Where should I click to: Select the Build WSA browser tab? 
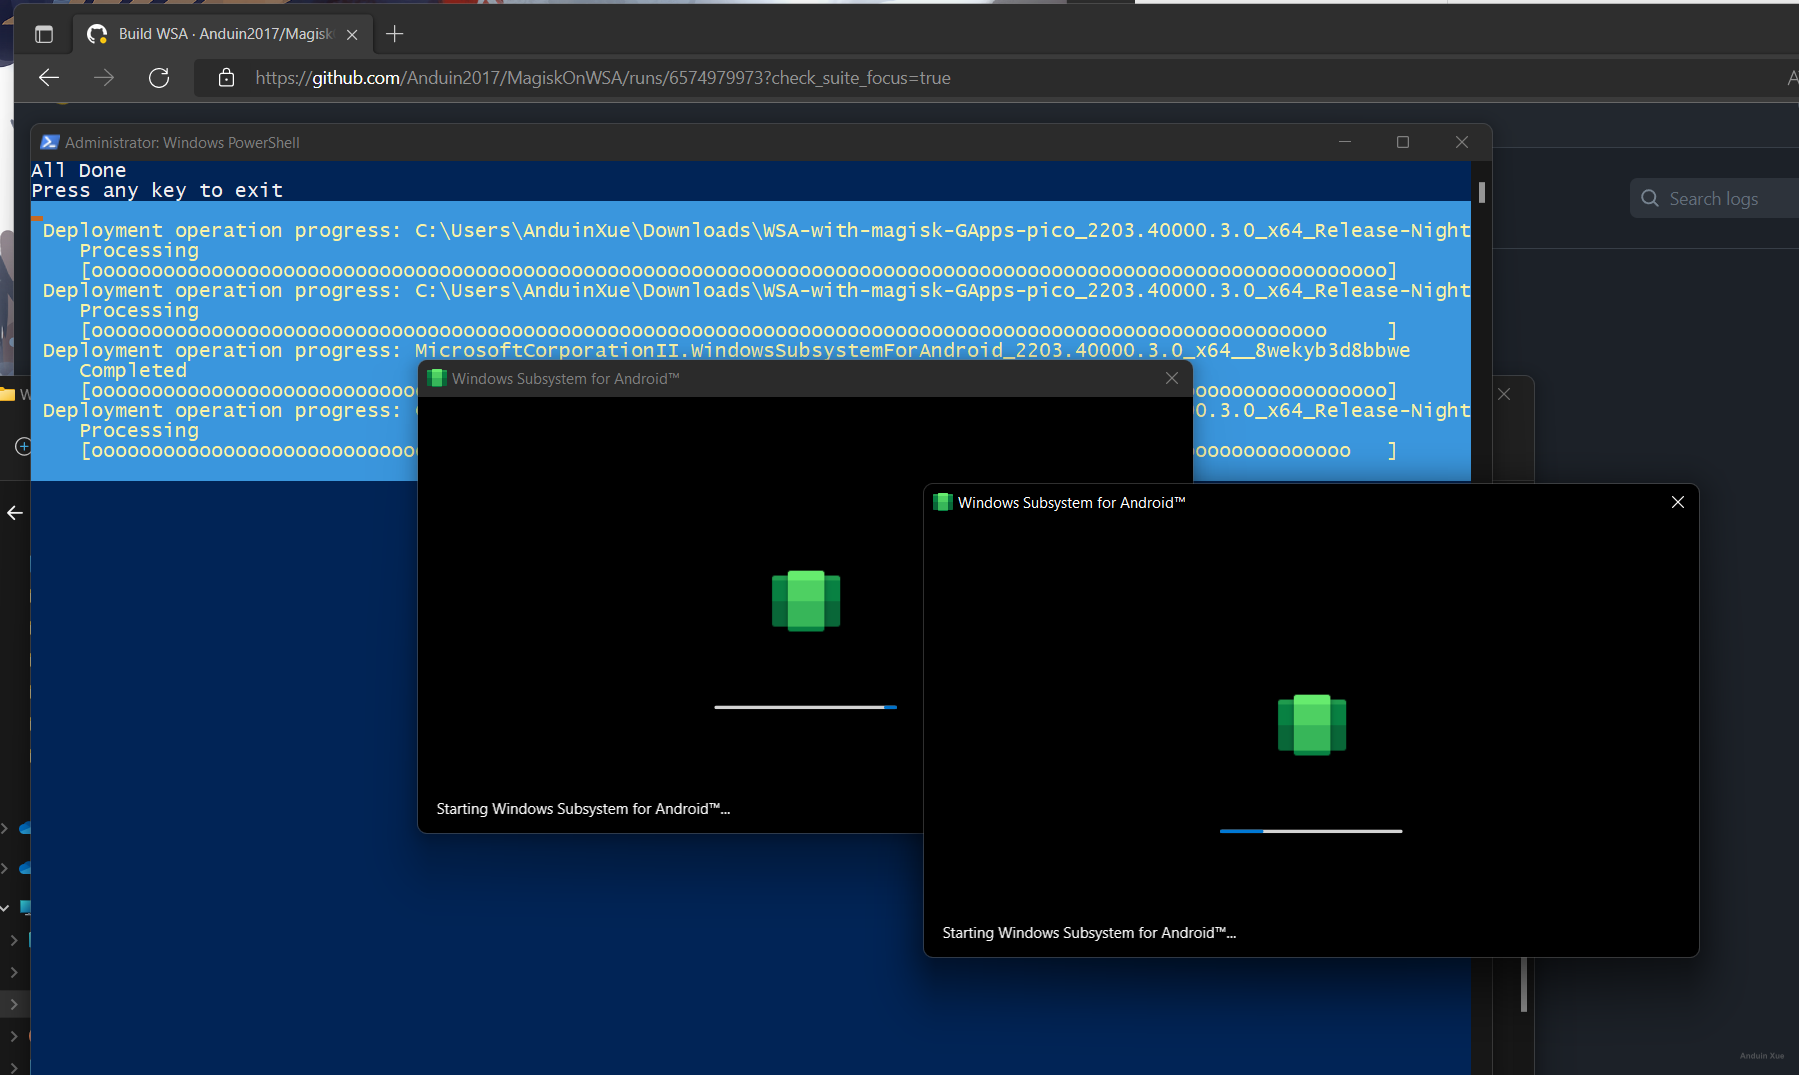[222, 34]
